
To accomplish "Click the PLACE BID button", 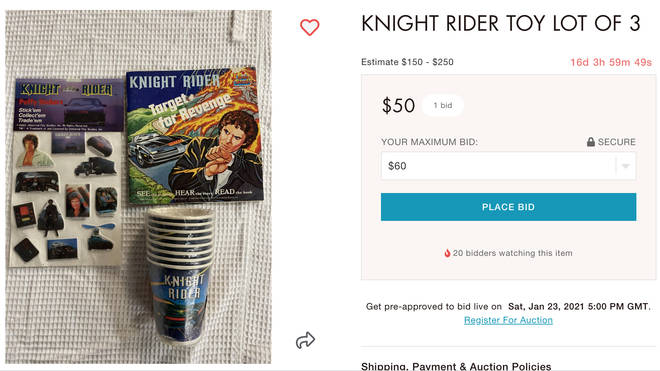I will [x=508, y=207].
